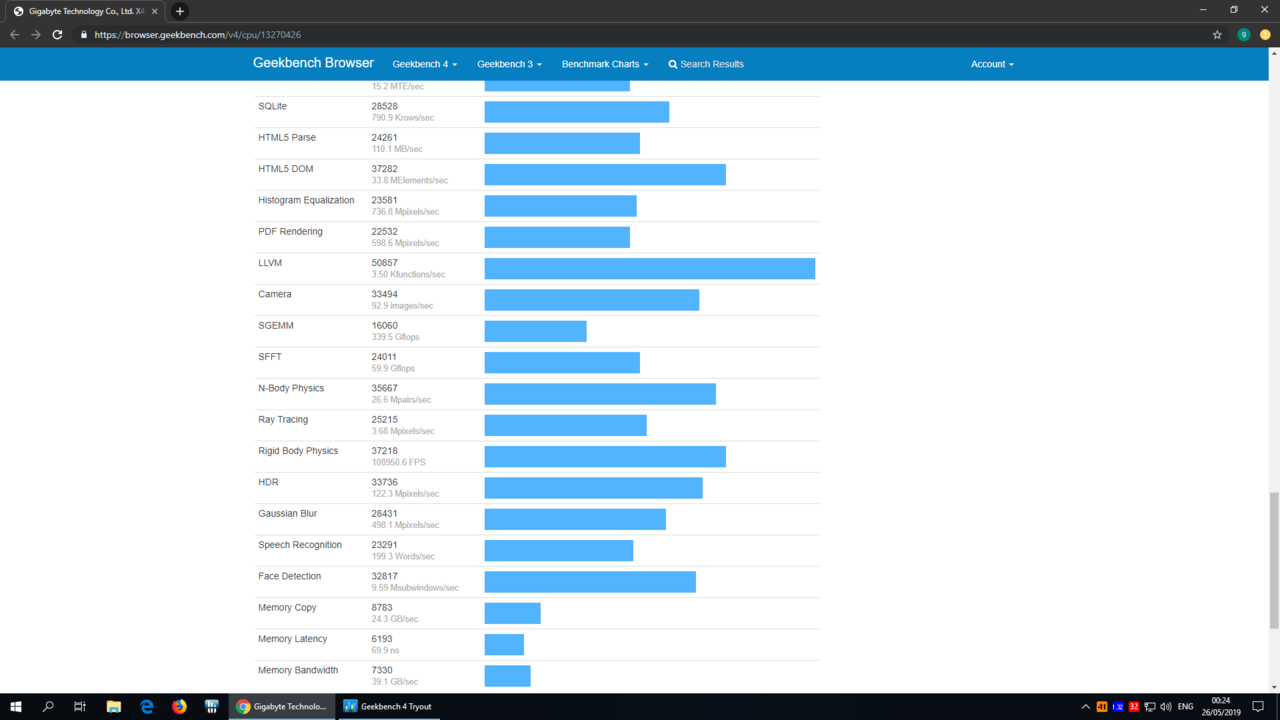This screenshot has width=1280, height=720.
Task: Select the HTML5 DOM score 37282
Action: point(384,169)
